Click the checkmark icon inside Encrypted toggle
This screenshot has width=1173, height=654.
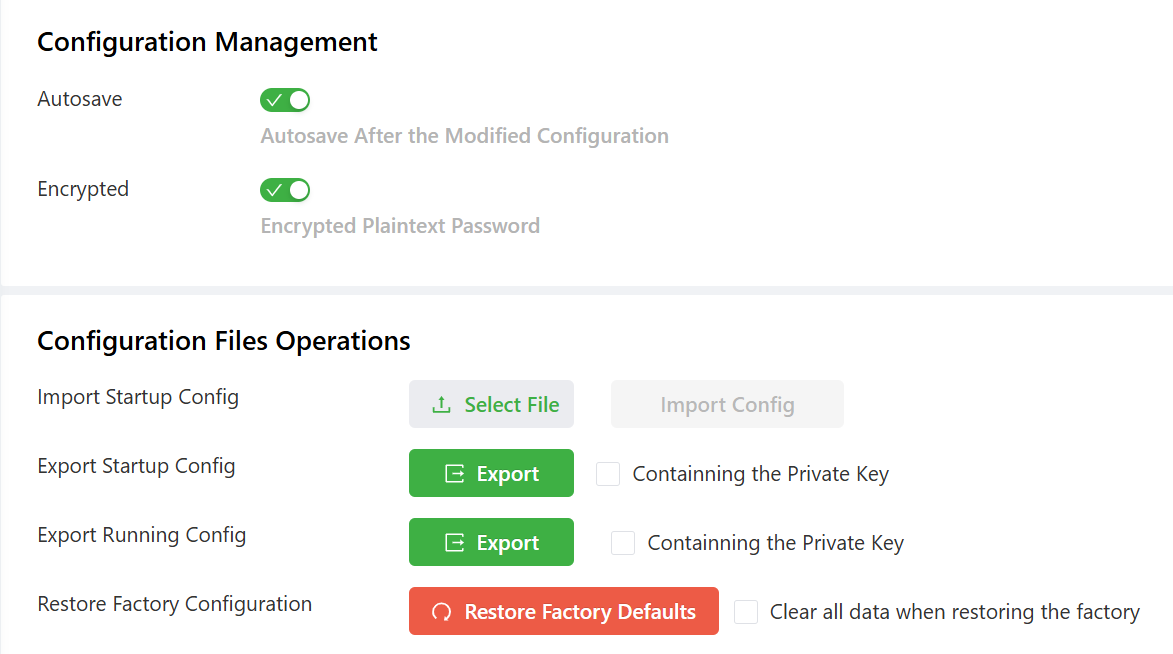coord(274,190)
